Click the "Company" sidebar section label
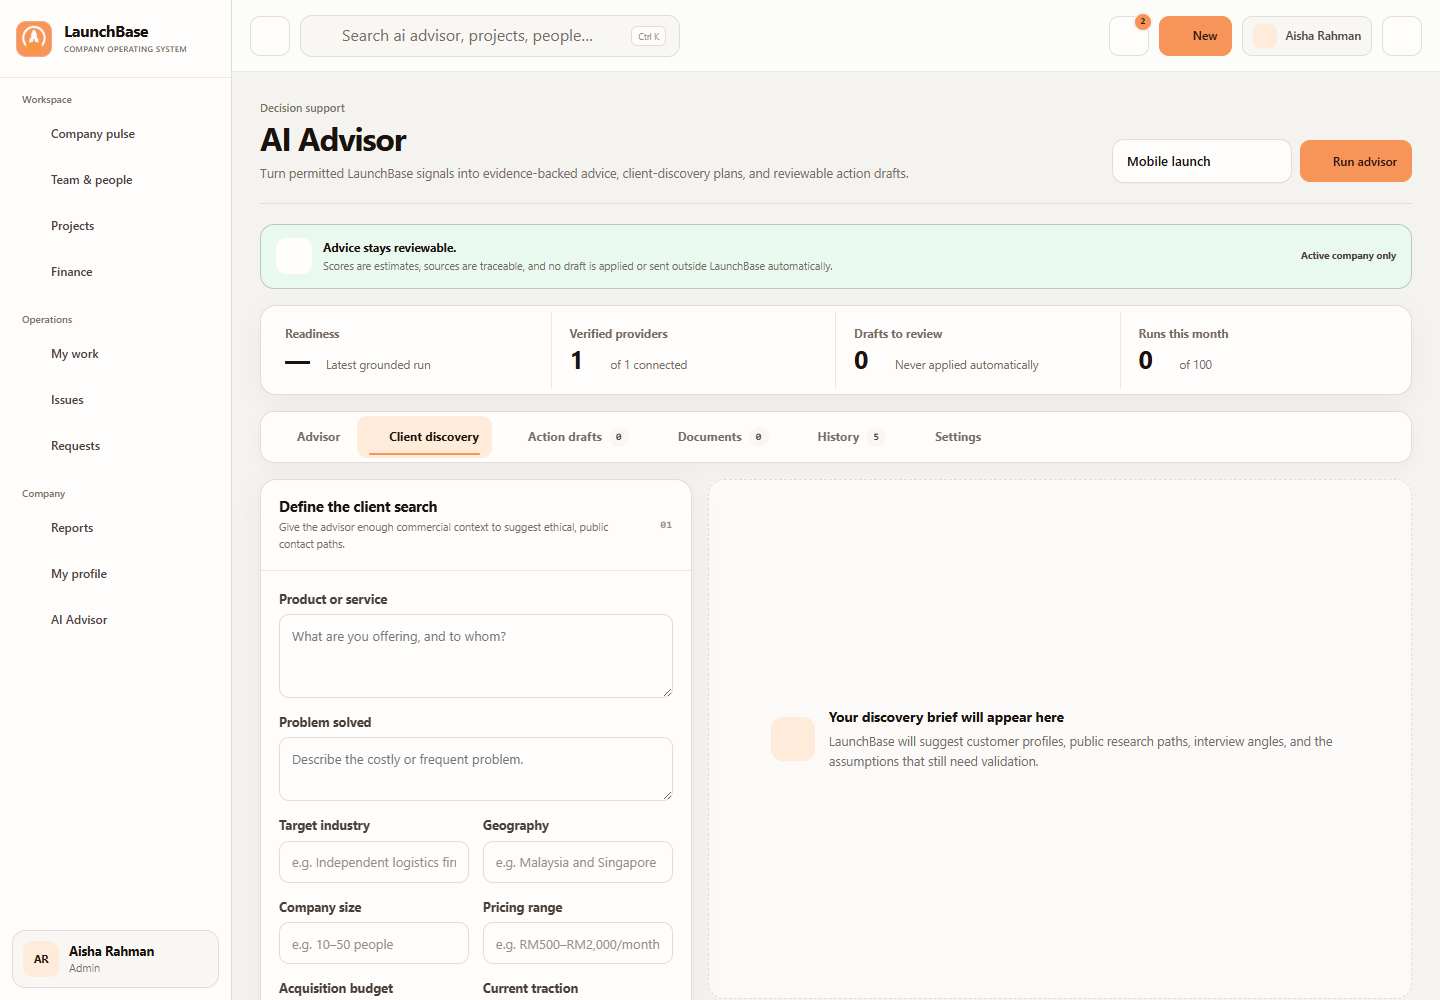The height and width of the screenshot is (1000, 1440). click(43, 494)
